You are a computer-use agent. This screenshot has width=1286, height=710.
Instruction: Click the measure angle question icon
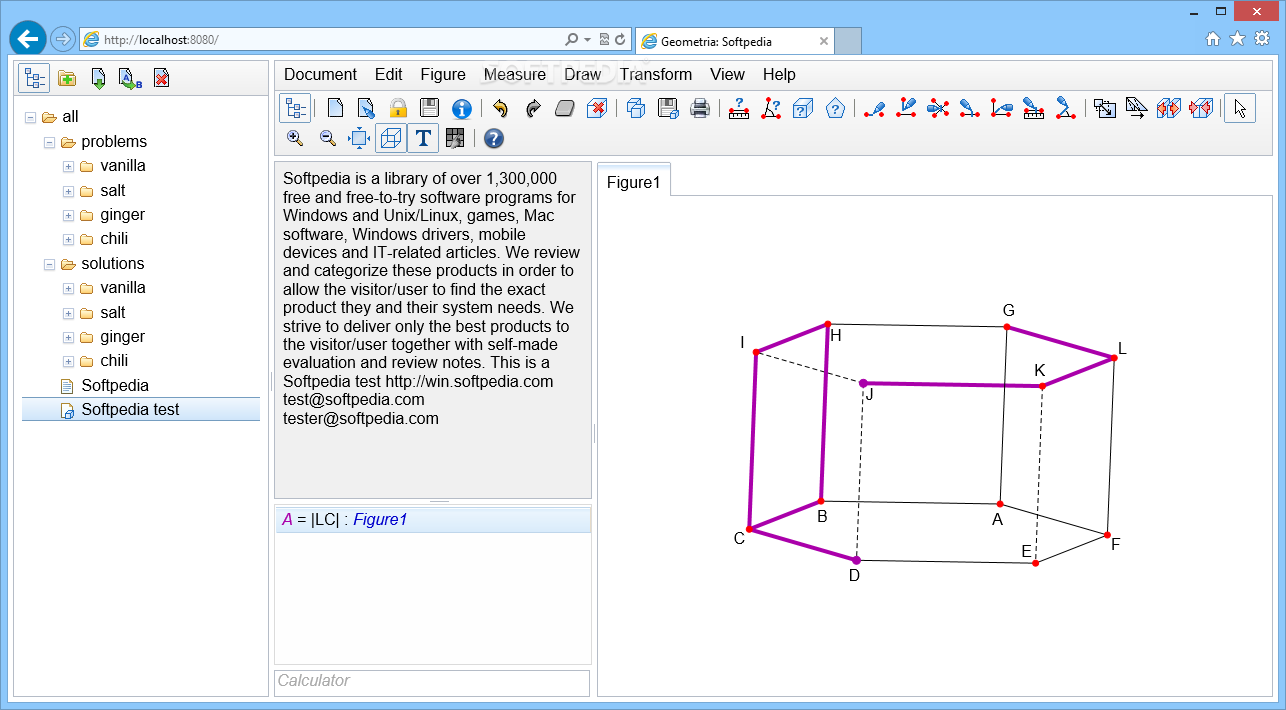771,108
